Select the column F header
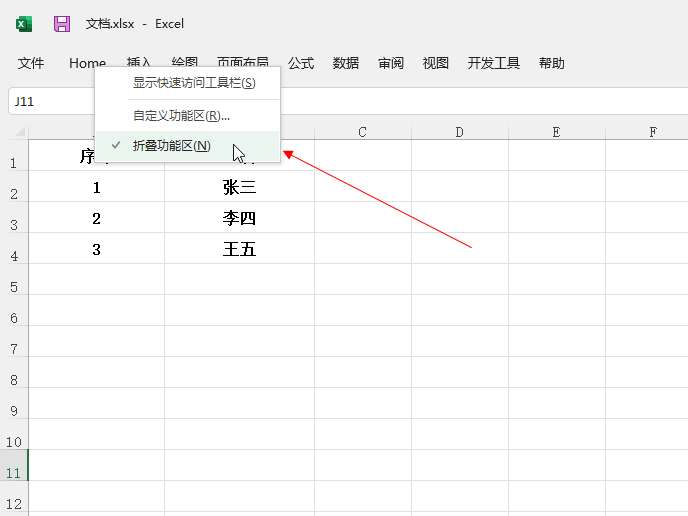 [x=652, y=132]
